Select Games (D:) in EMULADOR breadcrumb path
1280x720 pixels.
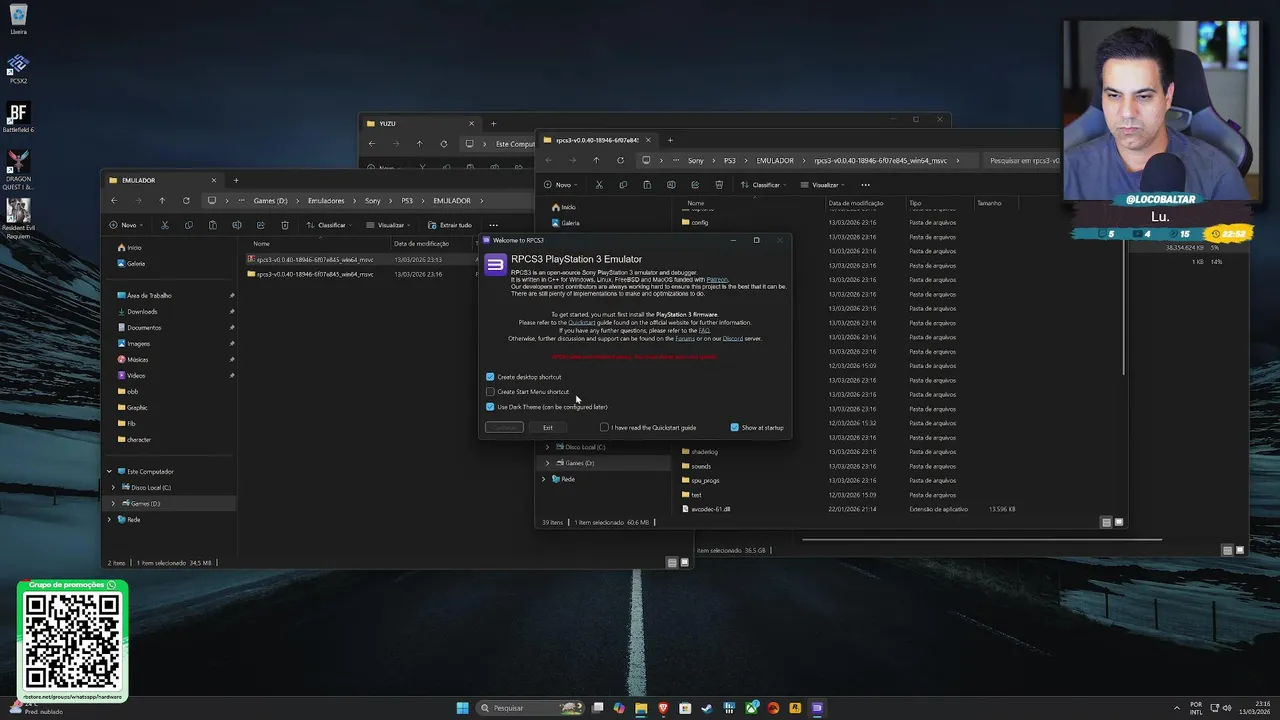click(270, 201)
